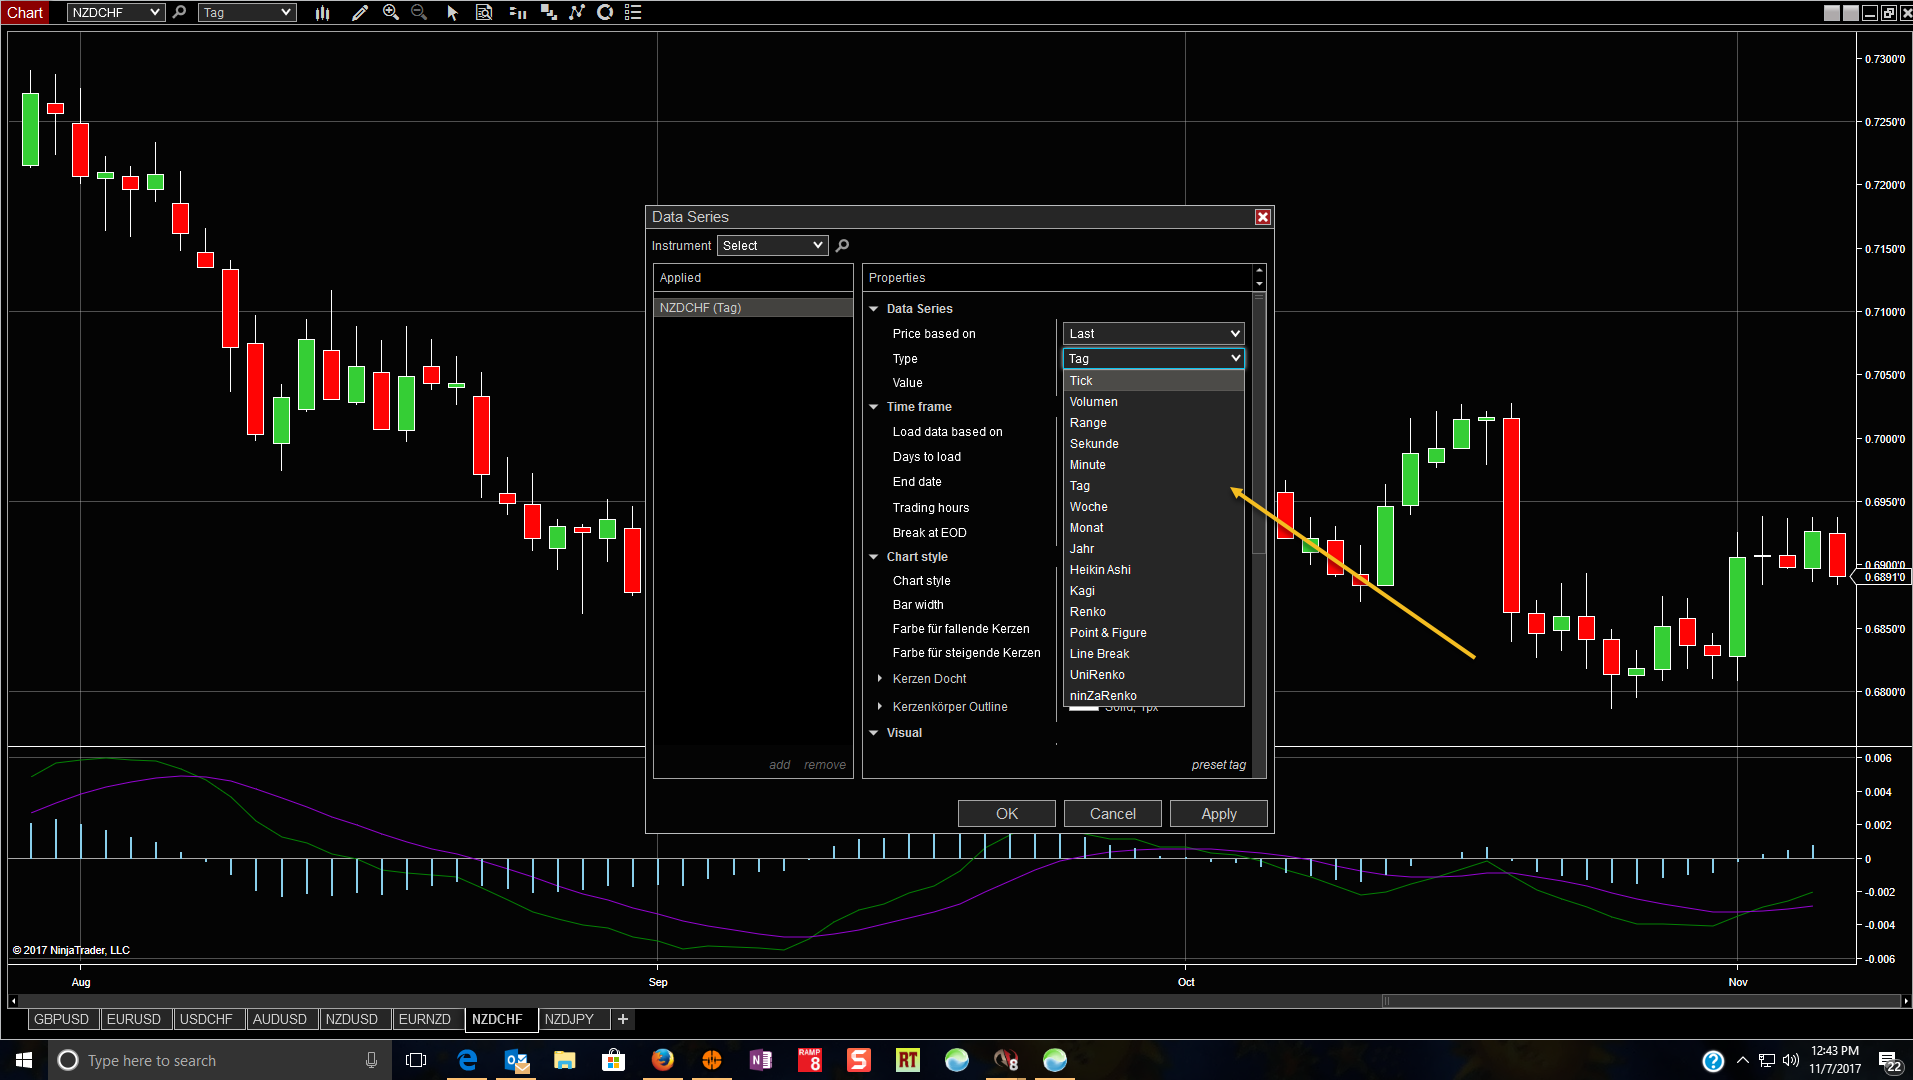Collapse the Data Series properties section
Viewport: 1913px width, 1080px height.
click(x=874, y=309)
